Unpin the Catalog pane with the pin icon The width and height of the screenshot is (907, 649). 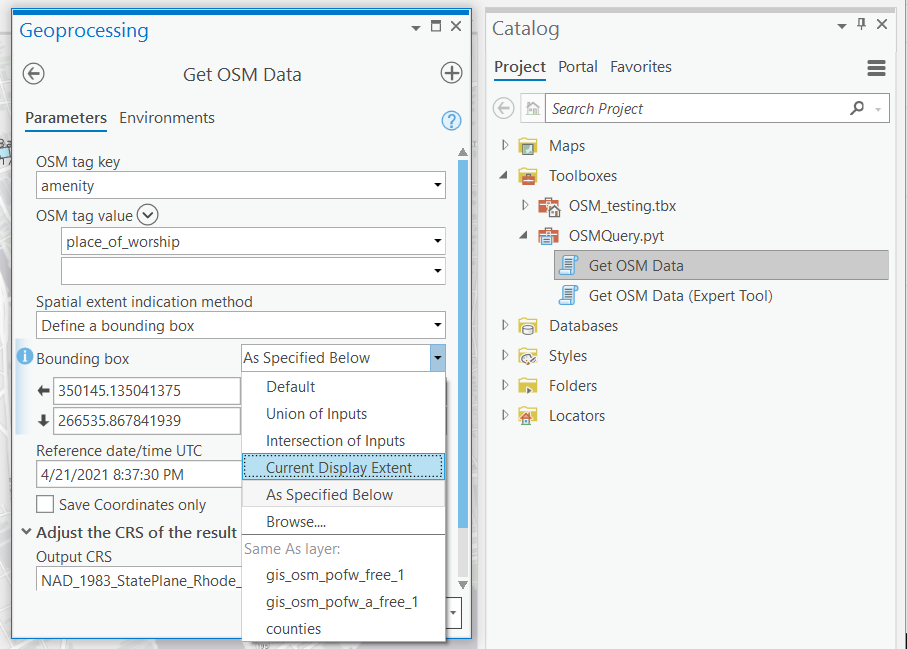click(x=862, y=24)
